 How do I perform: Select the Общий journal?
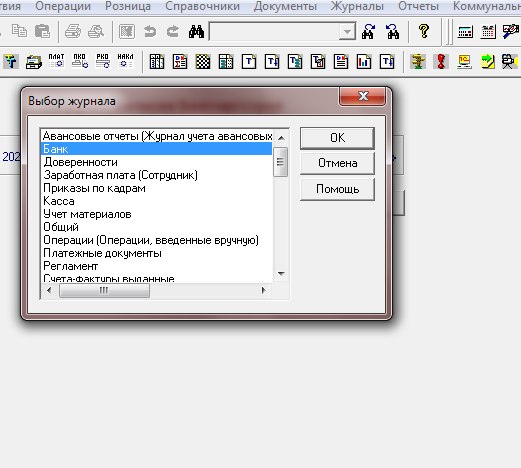(156, 227)
